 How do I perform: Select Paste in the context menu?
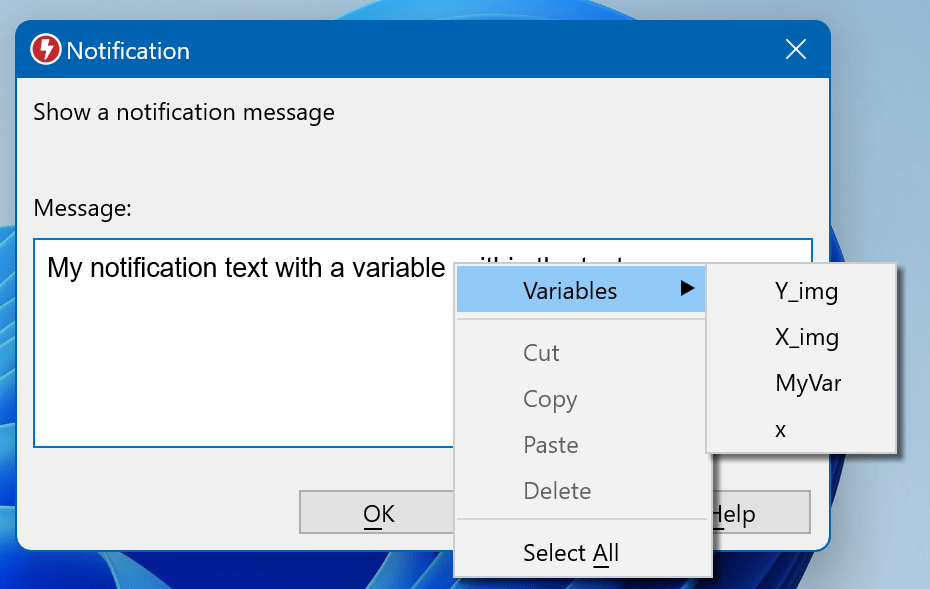point(551,445)
